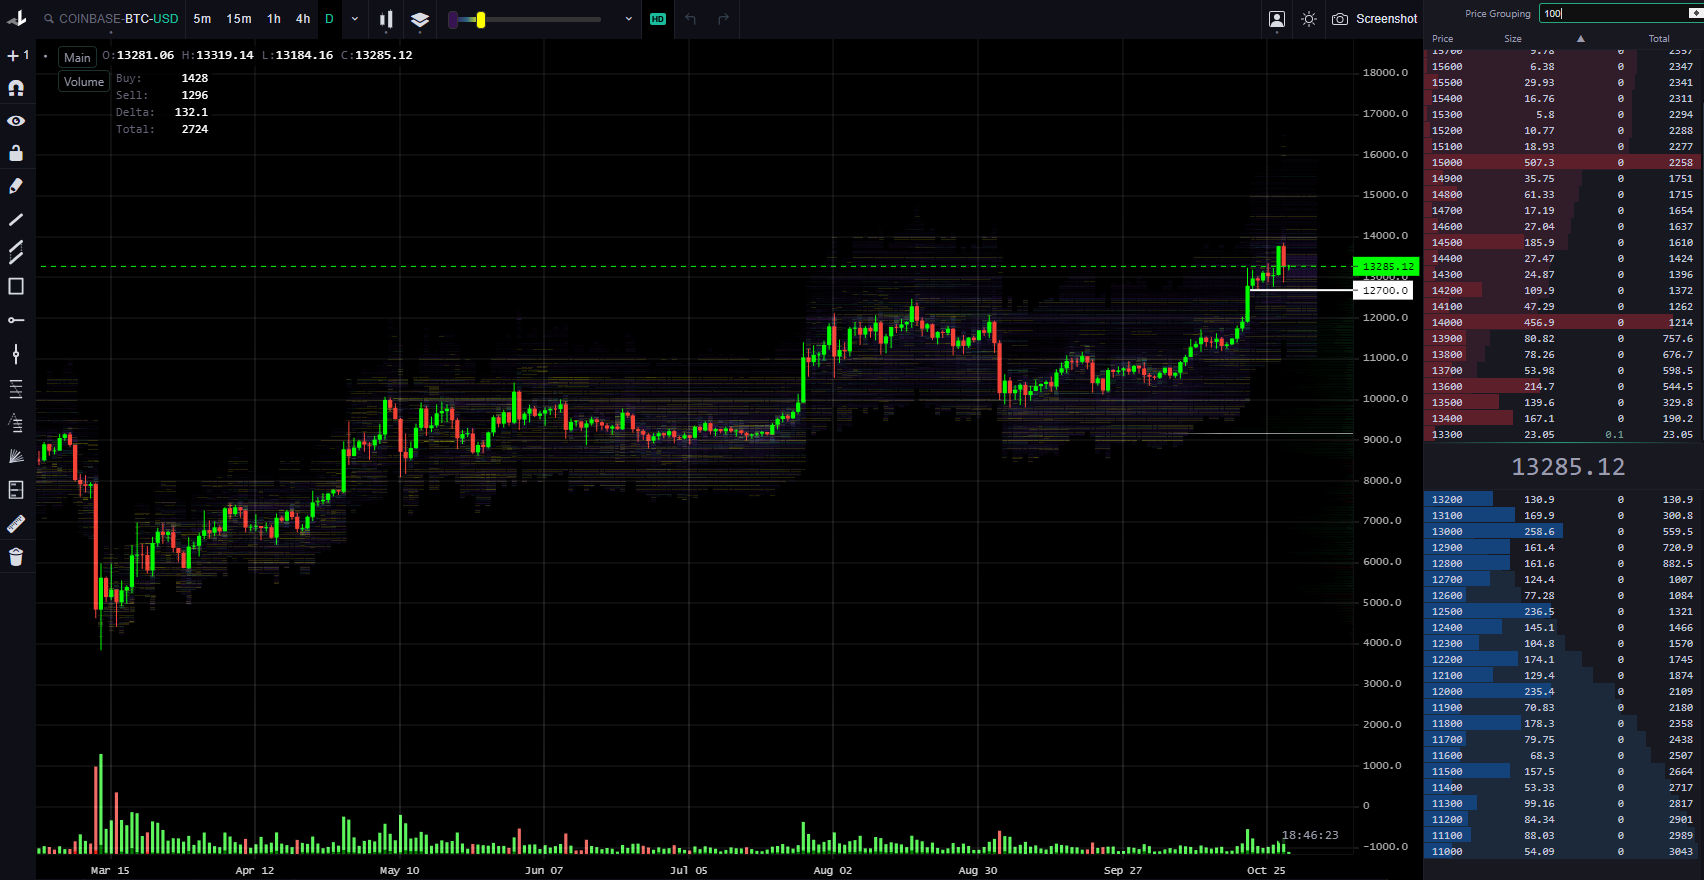
Task: Select the rectangle drawing tool
Action: 16,287
